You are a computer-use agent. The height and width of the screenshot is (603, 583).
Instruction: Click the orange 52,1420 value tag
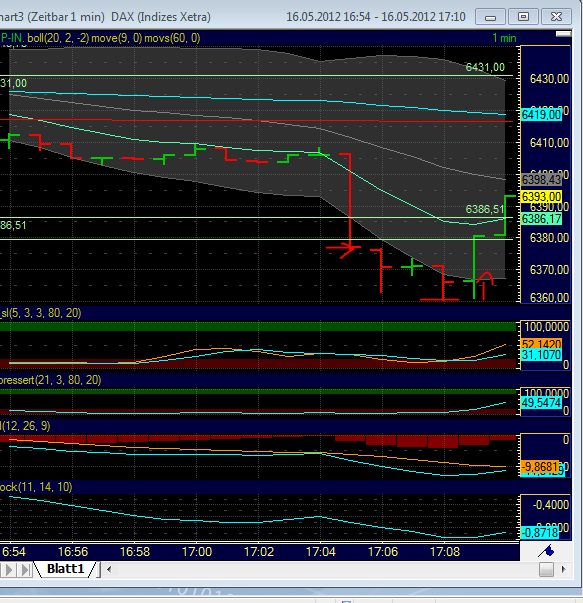[x=541, y=344]
